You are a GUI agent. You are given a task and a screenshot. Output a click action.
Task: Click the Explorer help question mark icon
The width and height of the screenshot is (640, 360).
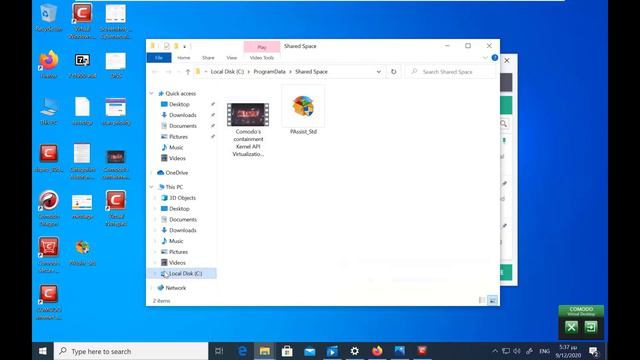coord(495,58)
